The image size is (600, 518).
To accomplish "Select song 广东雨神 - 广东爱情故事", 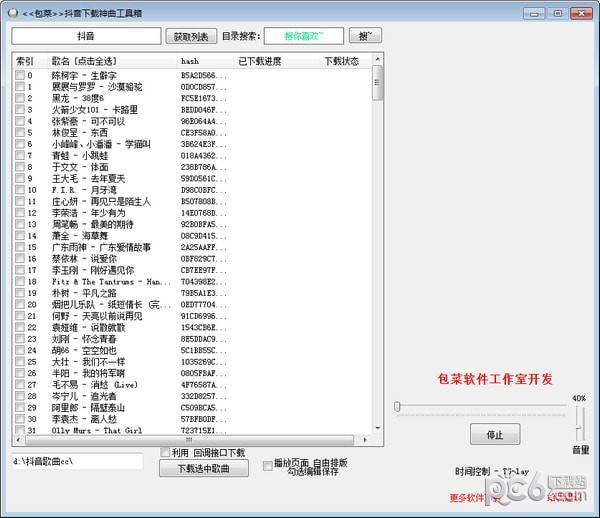I will (101, 247).
